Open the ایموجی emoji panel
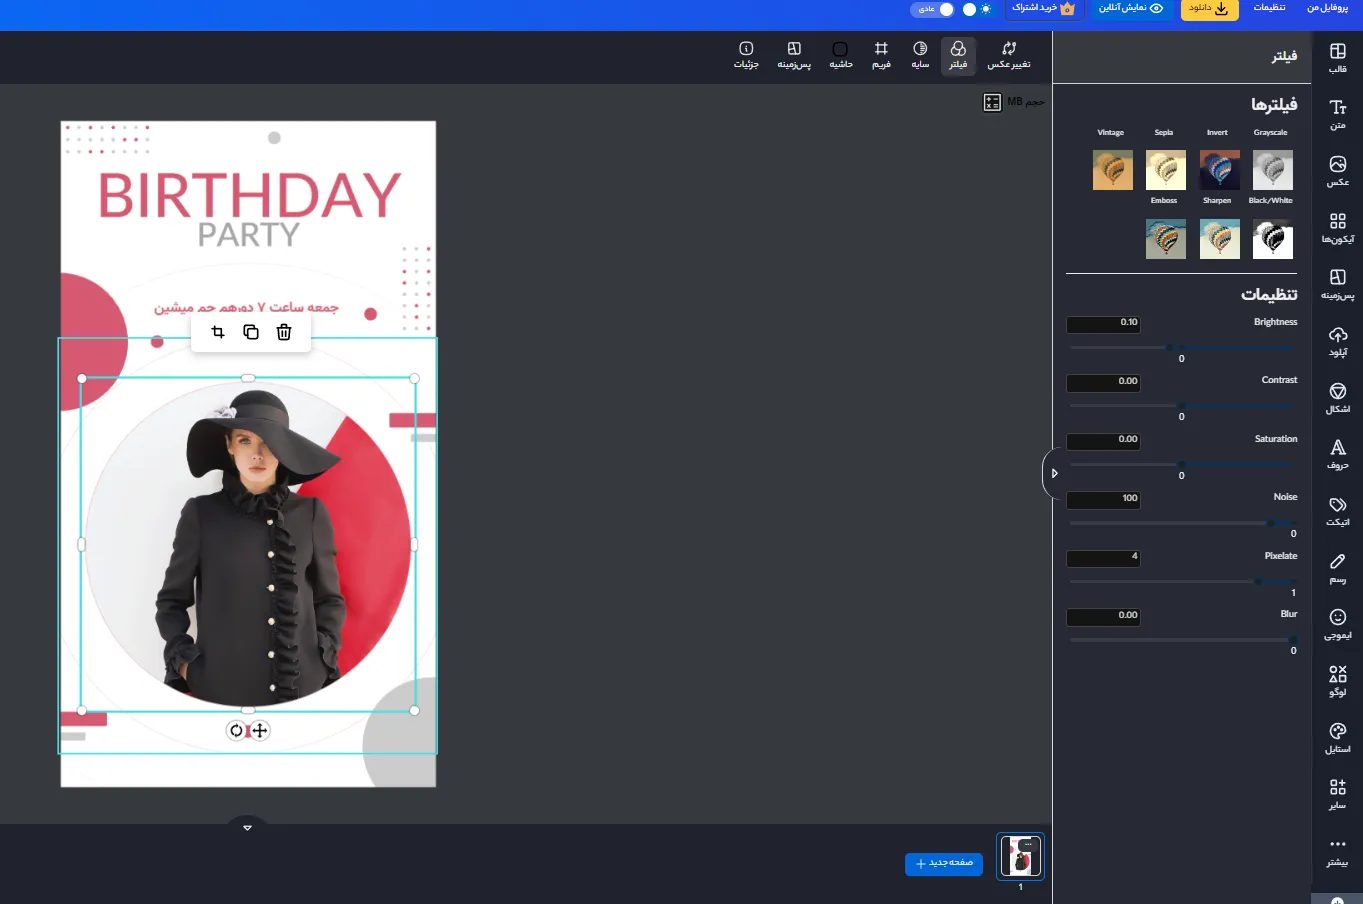Screen dimensions: 1363x904 [x=1337, y=624]
